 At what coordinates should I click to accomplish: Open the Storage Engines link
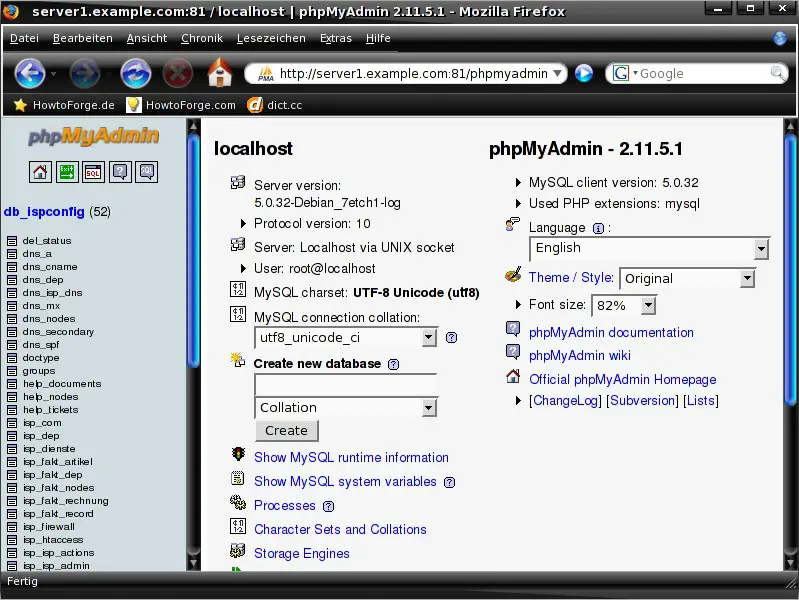(x=302, y=553)
